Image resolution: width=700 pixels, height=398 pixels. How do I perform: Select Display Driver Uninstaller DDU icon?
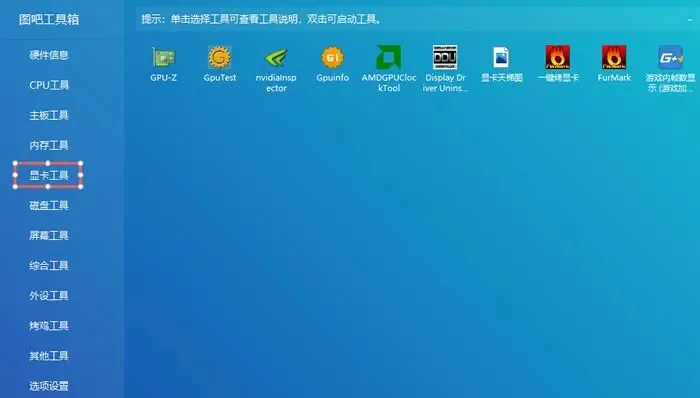445,57
